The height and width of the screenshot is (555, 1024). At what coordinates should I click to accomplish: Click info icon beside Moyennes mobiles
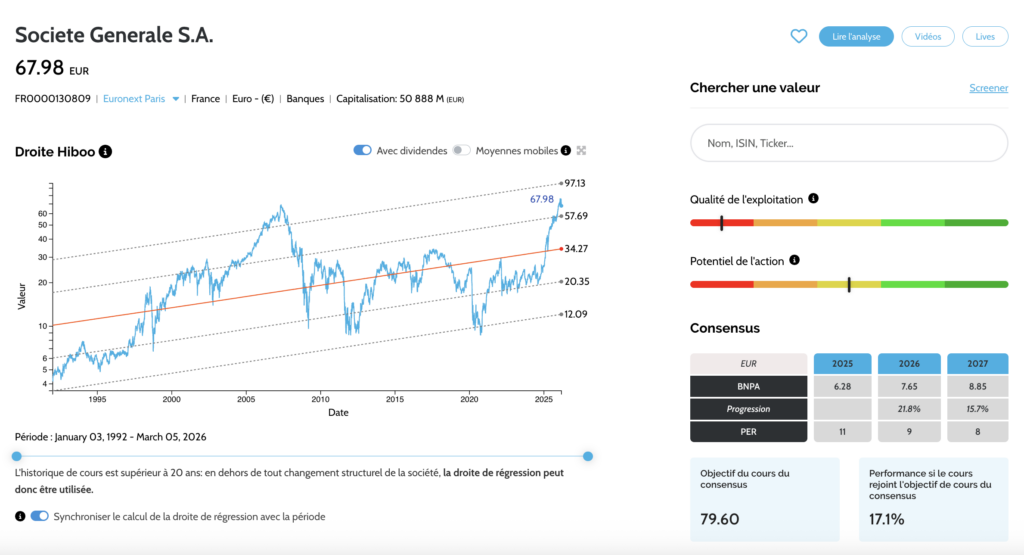566,151
